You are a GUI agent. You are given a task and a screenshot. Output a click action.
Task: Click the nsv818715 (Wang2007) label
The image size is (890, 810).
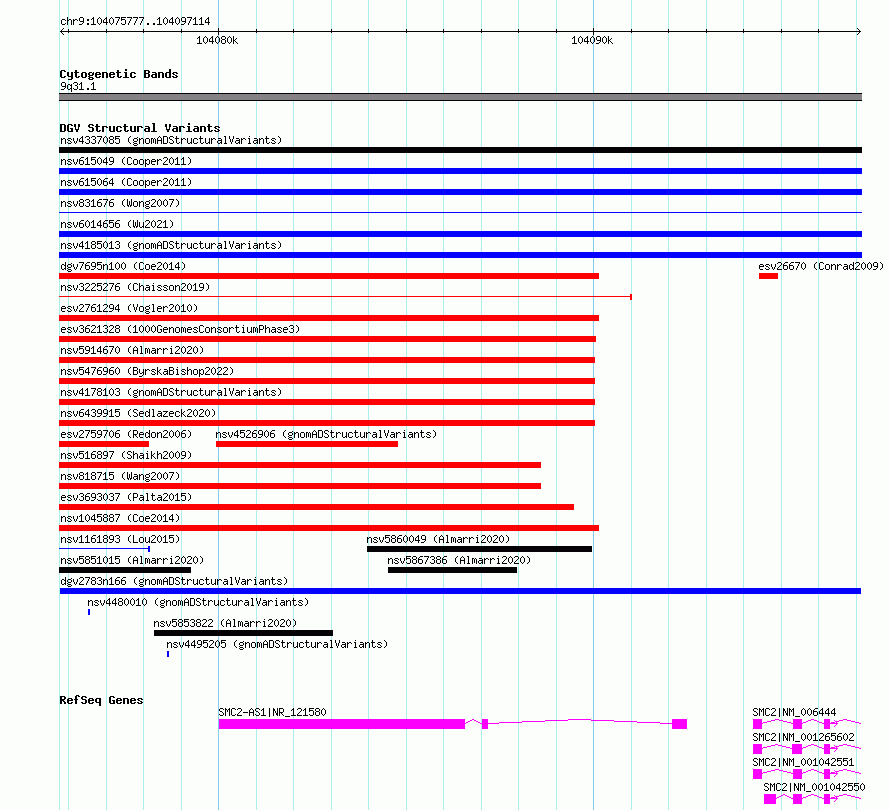120,476
